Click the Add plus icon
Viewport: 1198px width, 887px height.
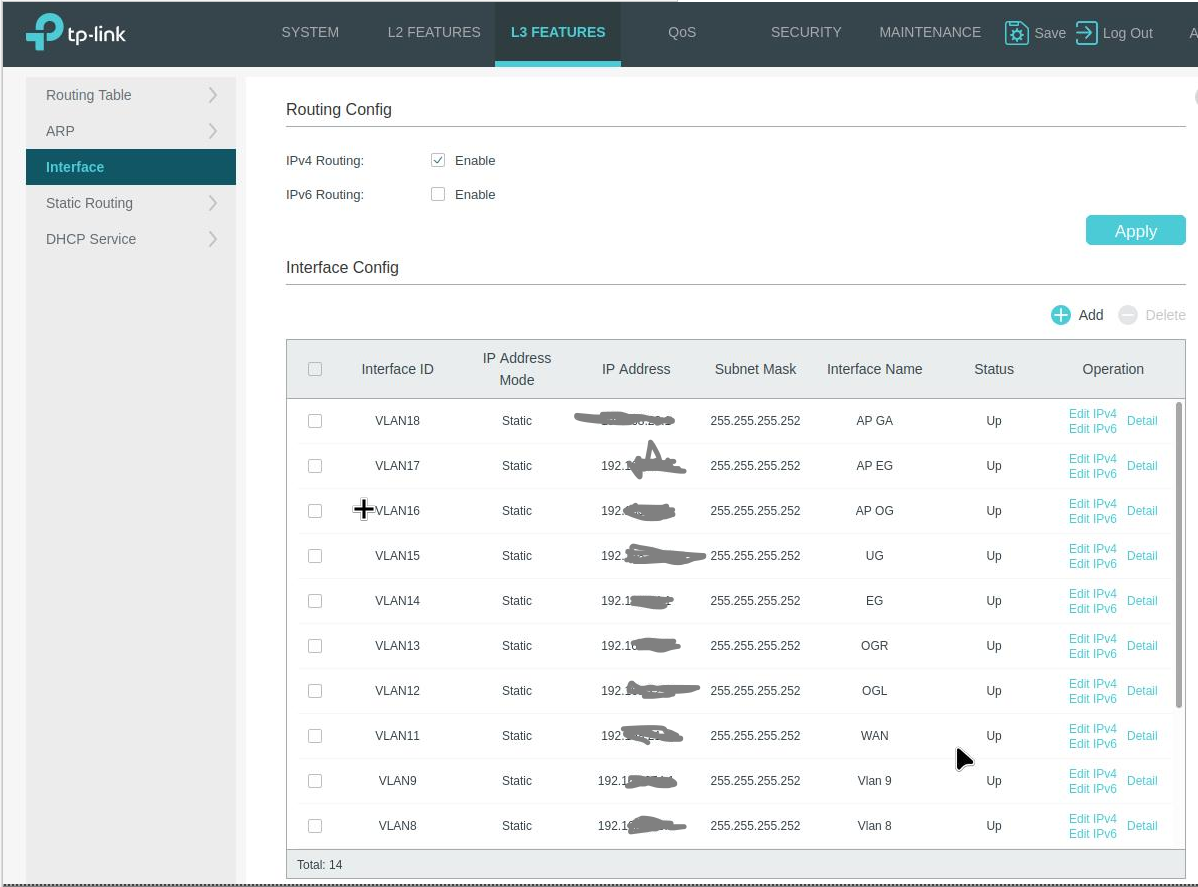pyautogui.click(x=1060, y=315)
